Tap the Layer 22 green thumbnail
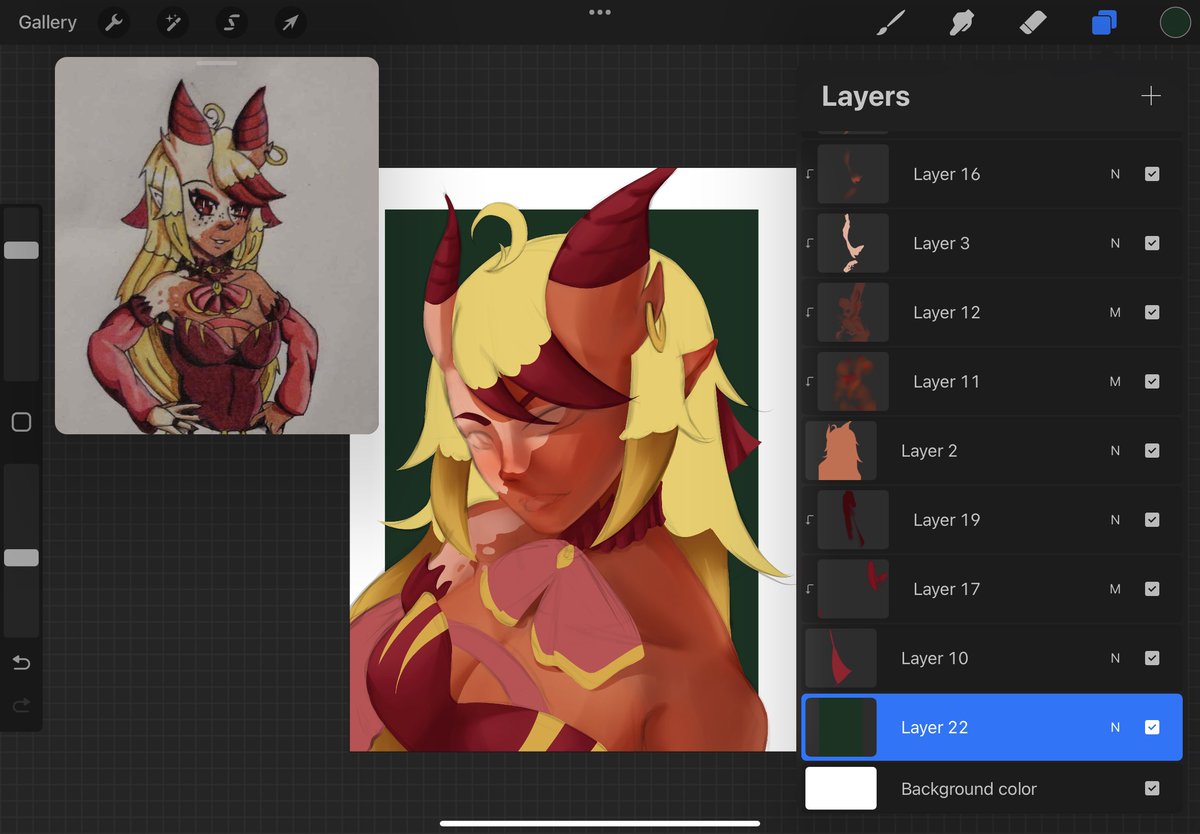 tap(841, 727)
